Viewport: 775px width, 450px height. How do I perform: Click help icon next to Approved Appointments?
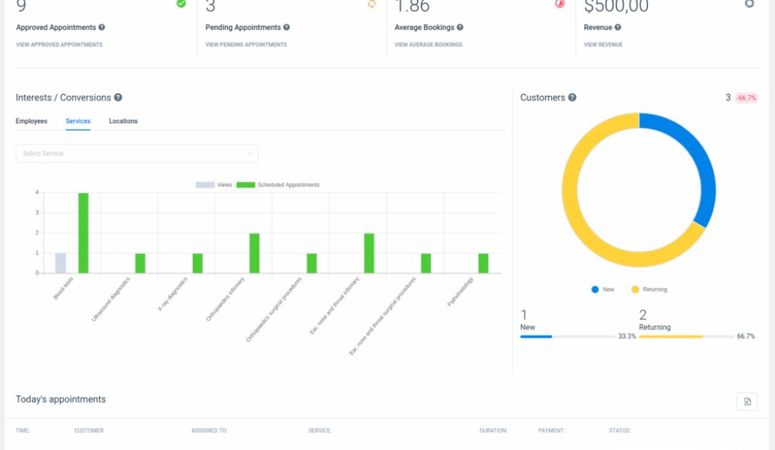[x=101, y=27]
